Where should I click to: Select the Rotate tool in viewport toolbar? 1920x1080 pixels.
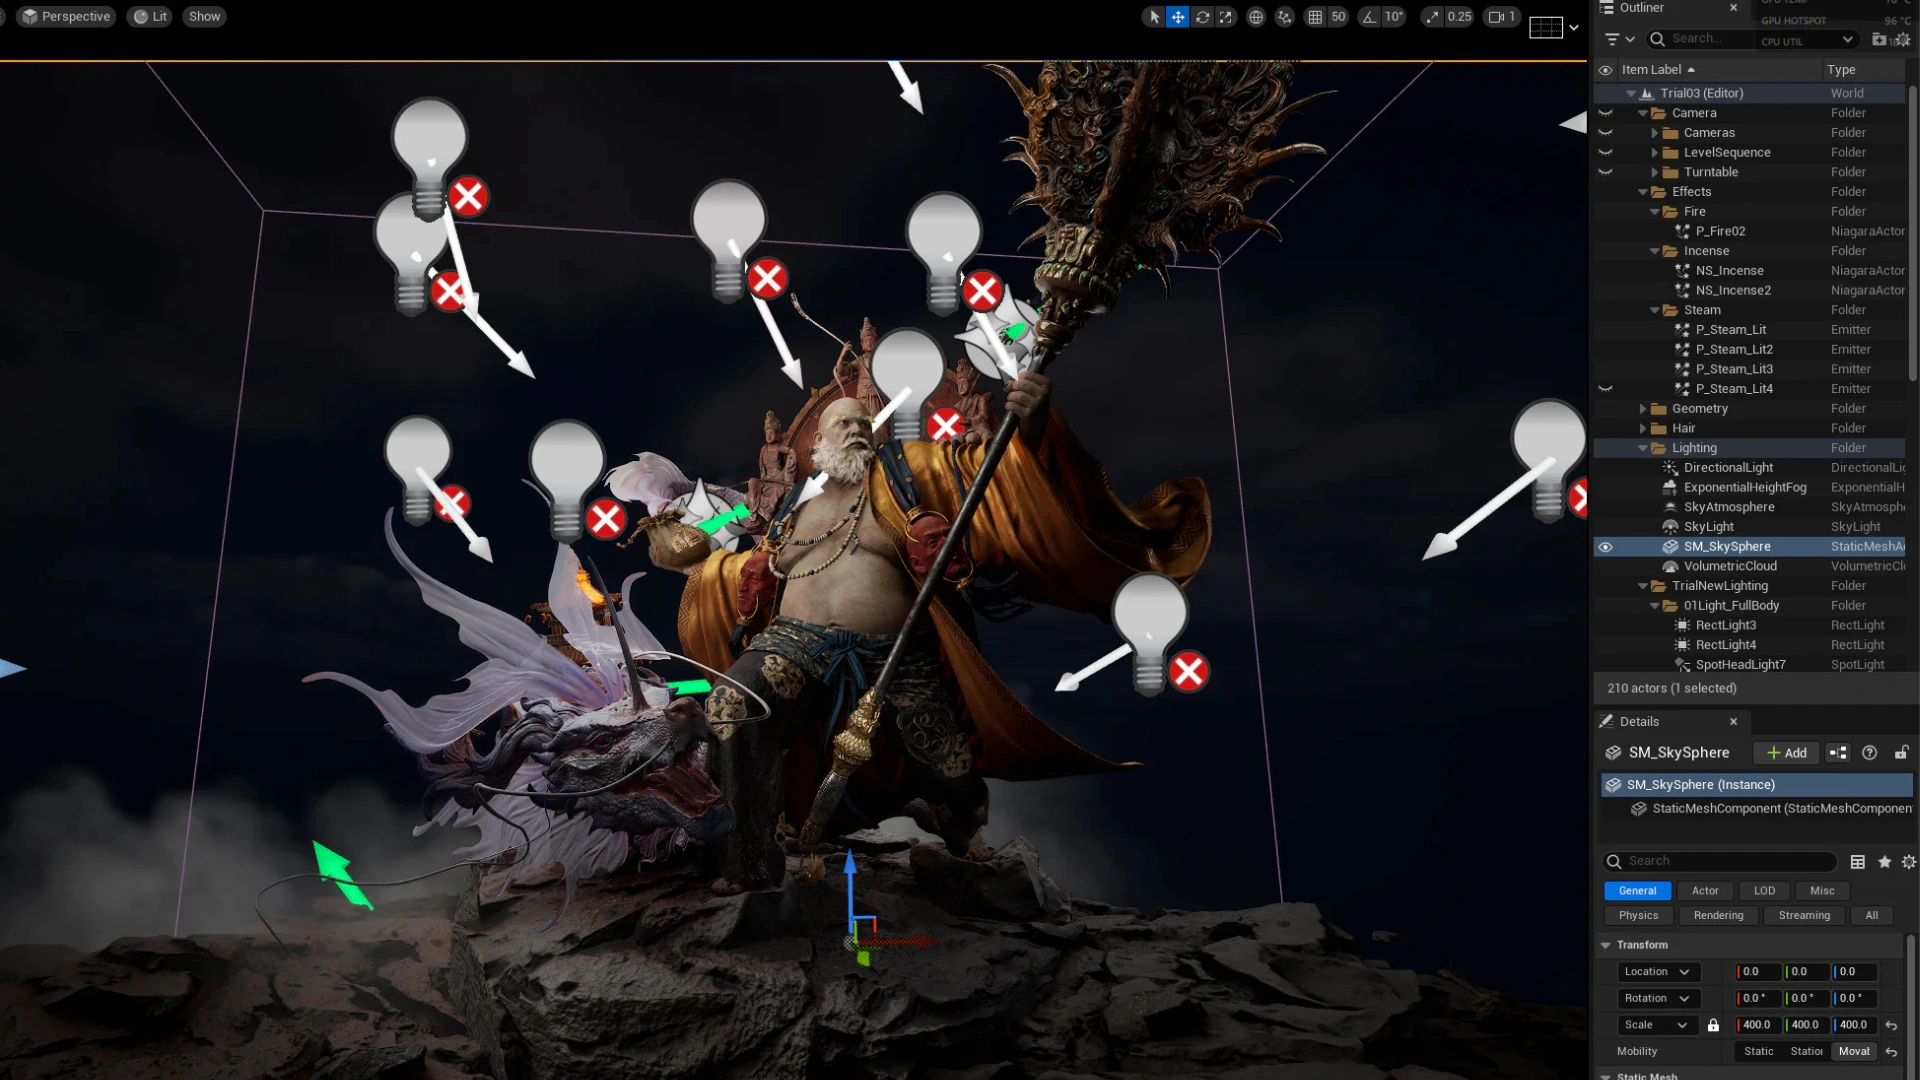coord(1202,17)
